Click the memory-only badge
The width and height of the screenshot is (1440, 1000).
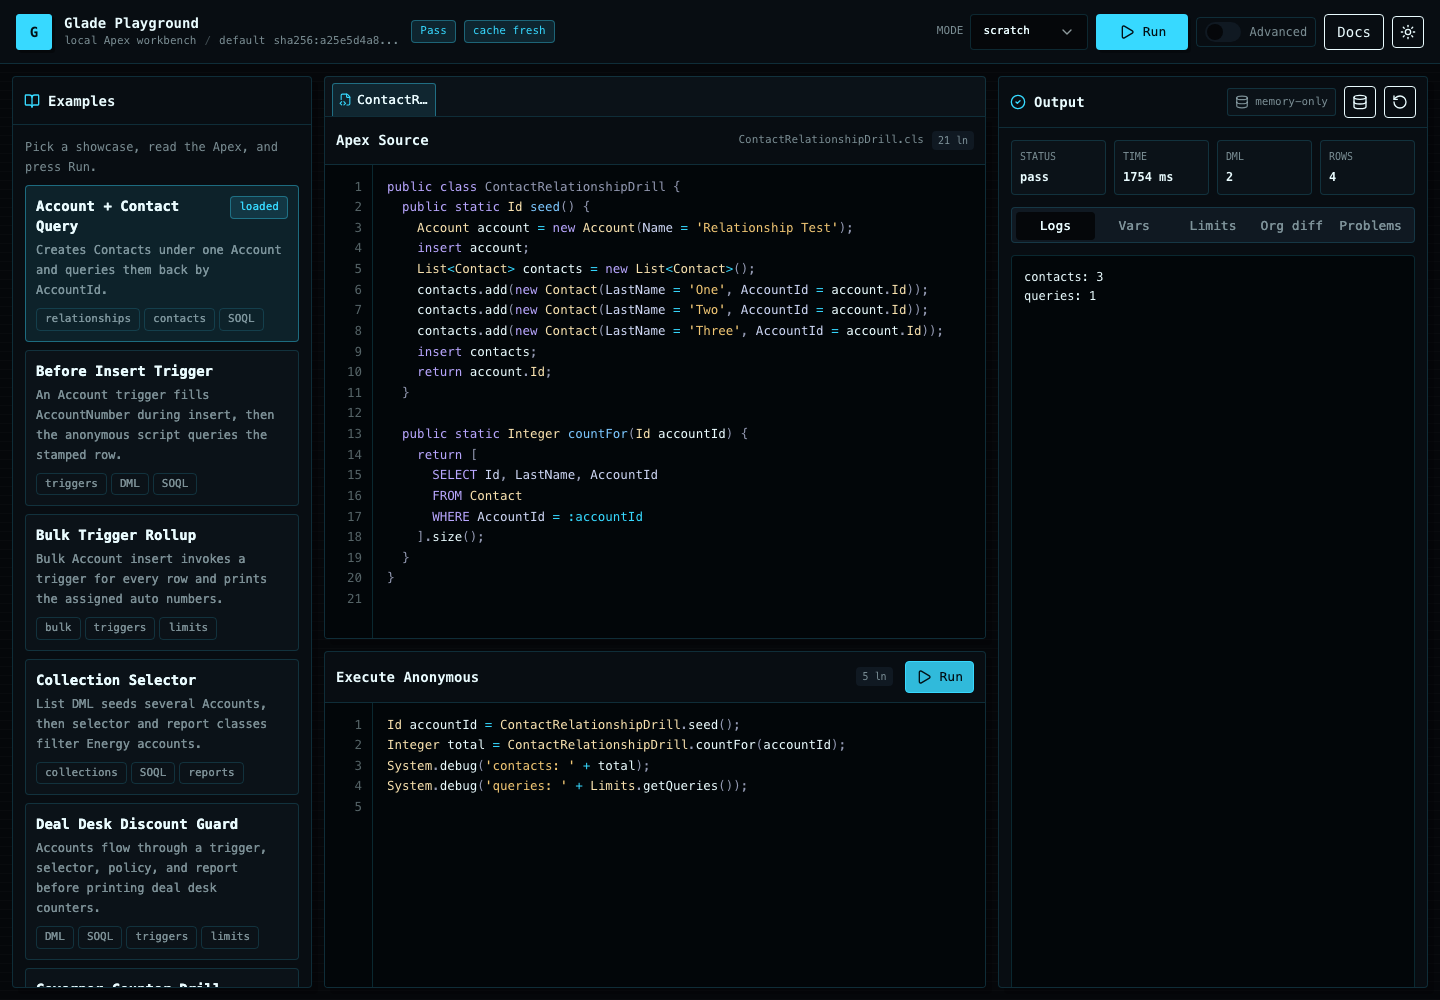pos(1281,102)
